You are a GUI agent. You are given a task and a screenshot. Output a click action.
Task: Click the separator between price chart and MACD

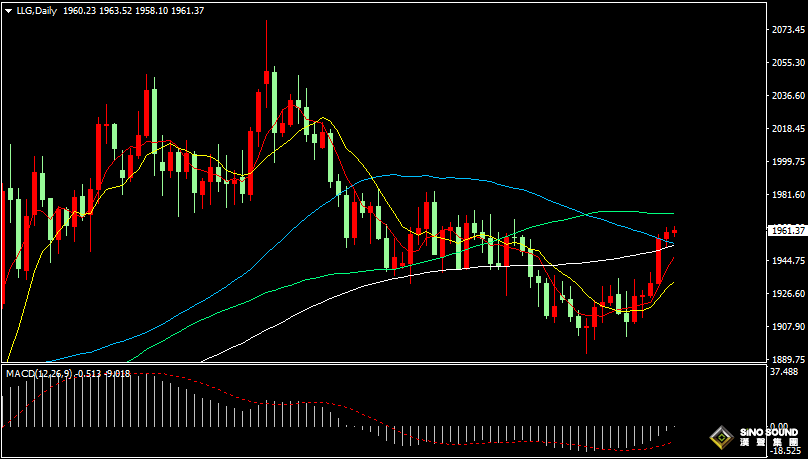(380, 365)
